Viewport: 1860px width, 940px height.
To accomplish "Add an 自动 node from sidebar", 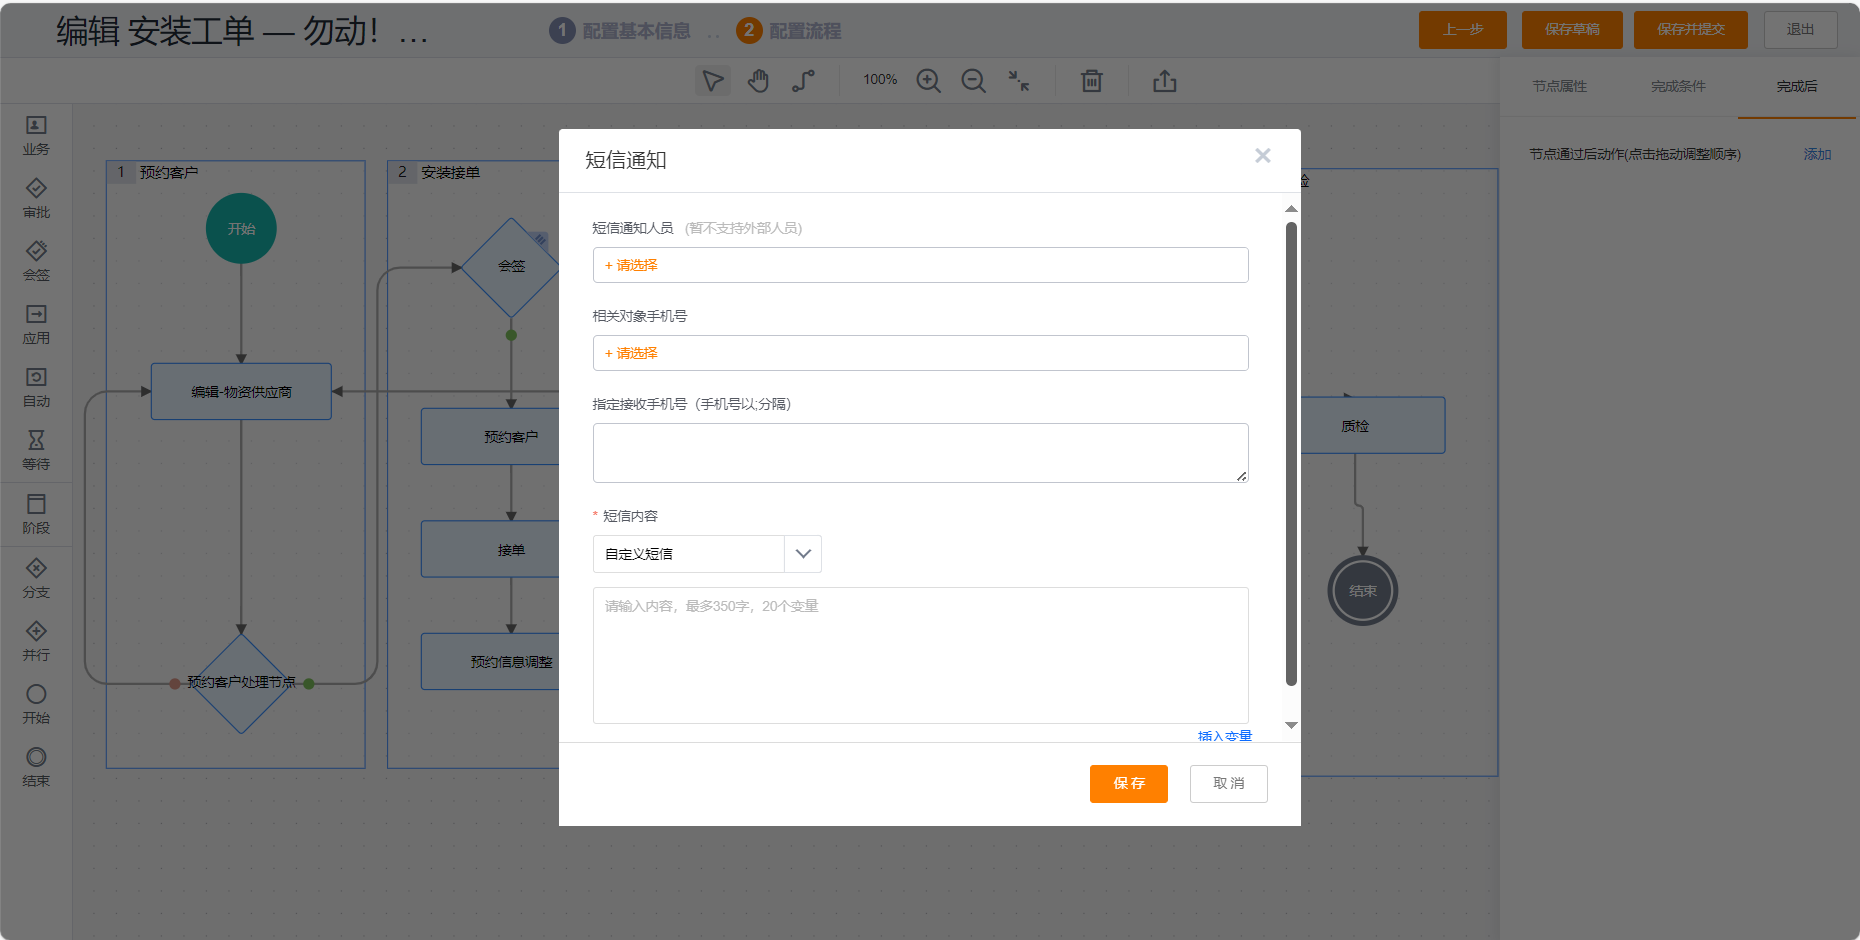I will point(36,388).
